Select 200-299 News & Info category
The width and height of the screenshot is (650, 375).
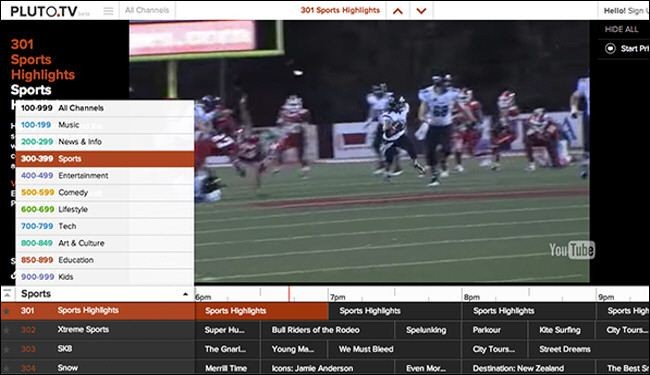click(x=105, y=142)
